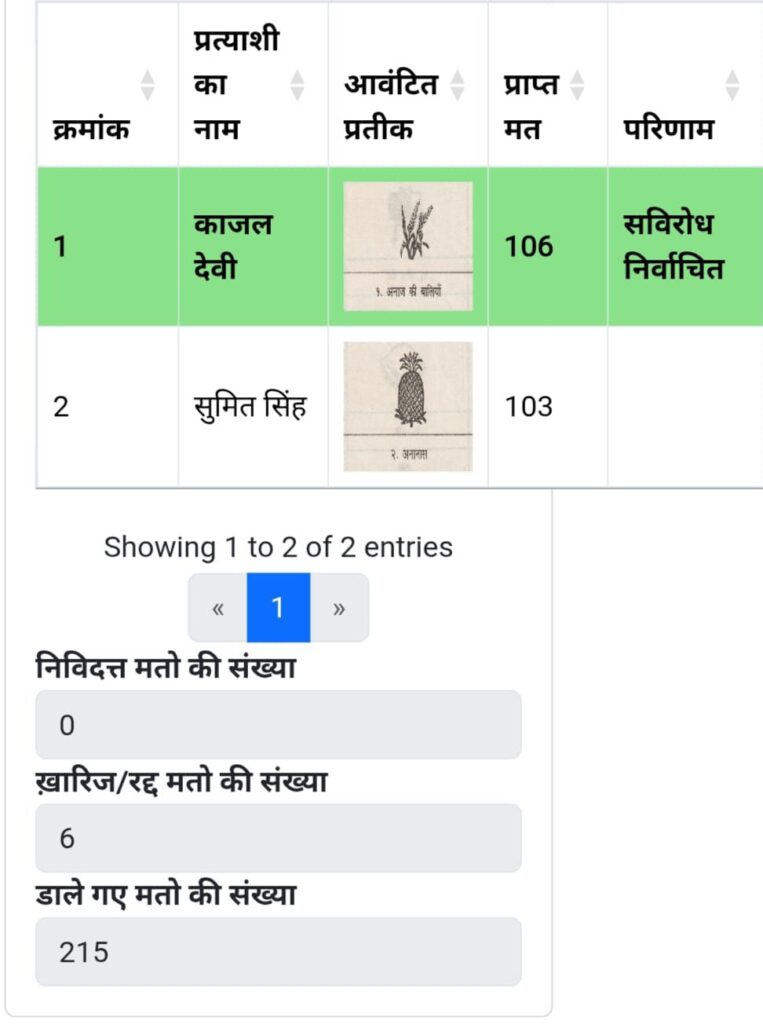Image resolution: width=763 pixels, height=1024 pixels.
Task: Sort by परिणाम column arrows
Action: coord(732,86)
